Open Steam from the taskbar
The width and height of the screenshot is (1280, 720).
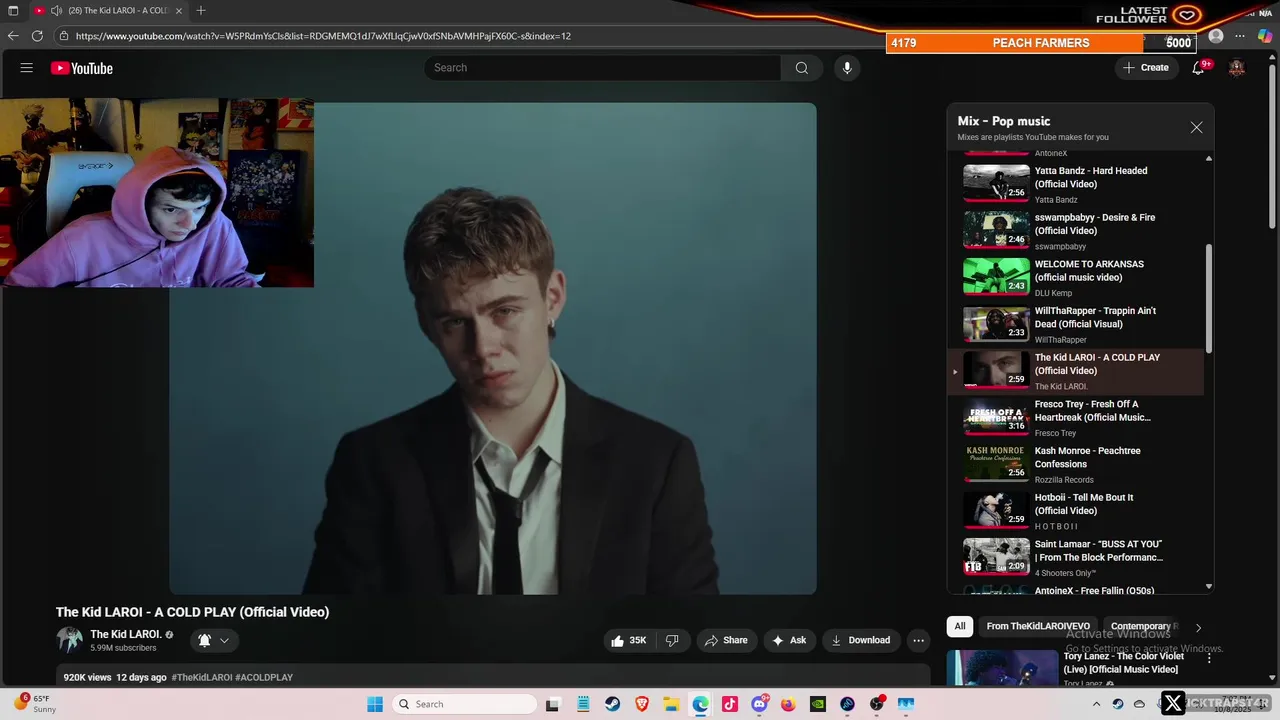click(612, 704)
